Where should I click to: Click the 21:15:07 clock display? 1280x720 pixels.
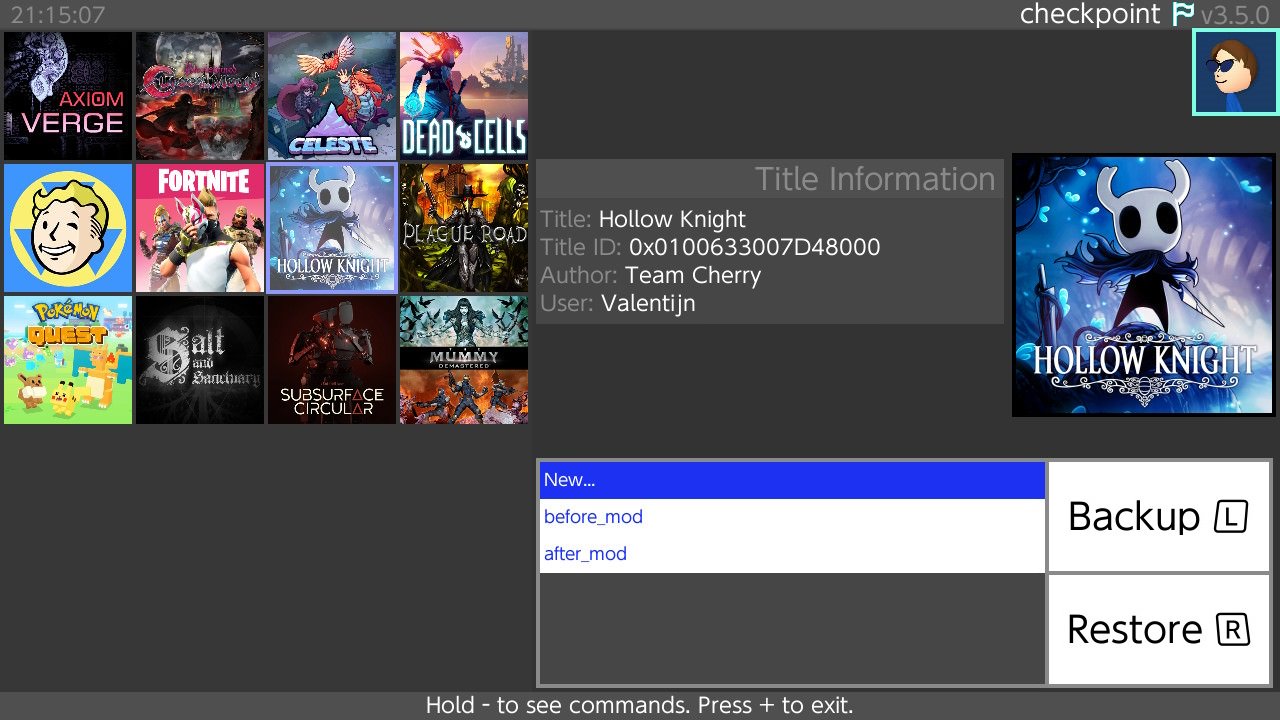[x=58, y=15]
